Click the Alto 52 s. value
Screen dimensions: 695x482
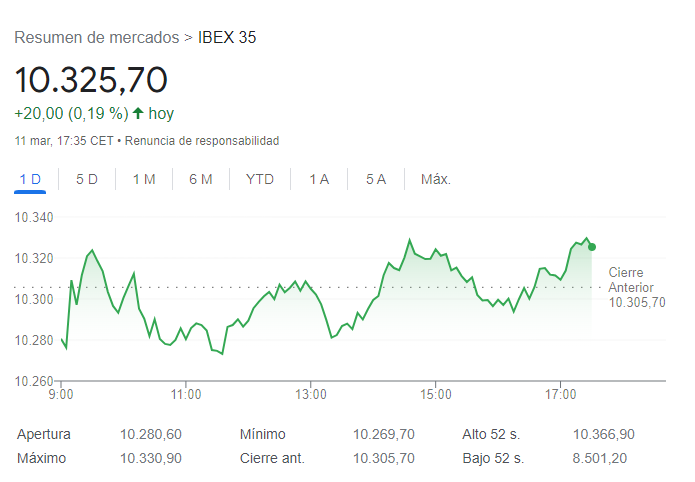pyautogui.click(x=603, y=434)
